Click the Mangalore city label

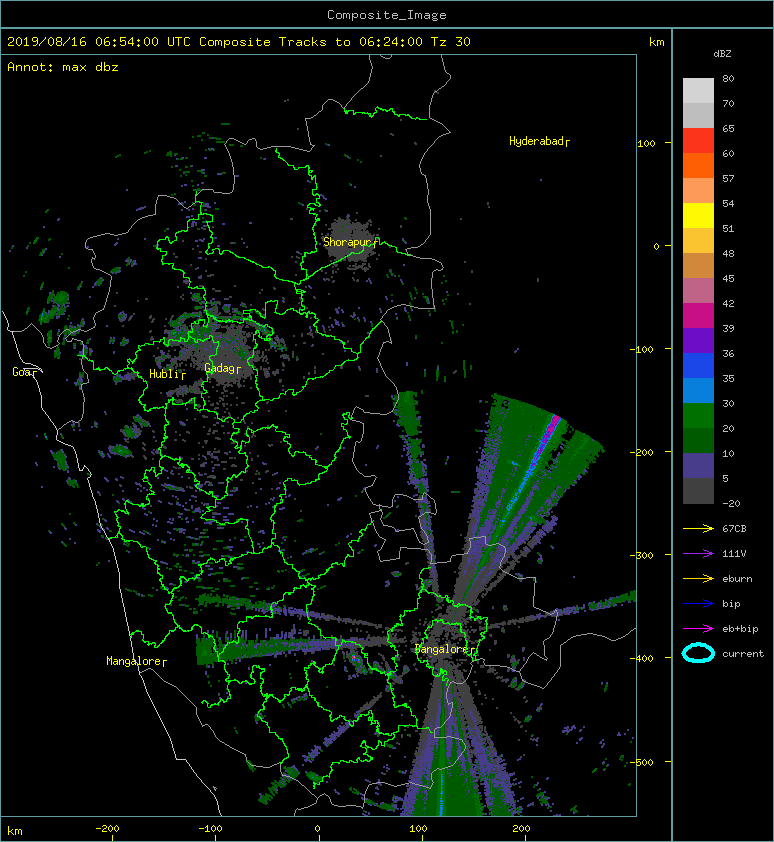(136, 661)
